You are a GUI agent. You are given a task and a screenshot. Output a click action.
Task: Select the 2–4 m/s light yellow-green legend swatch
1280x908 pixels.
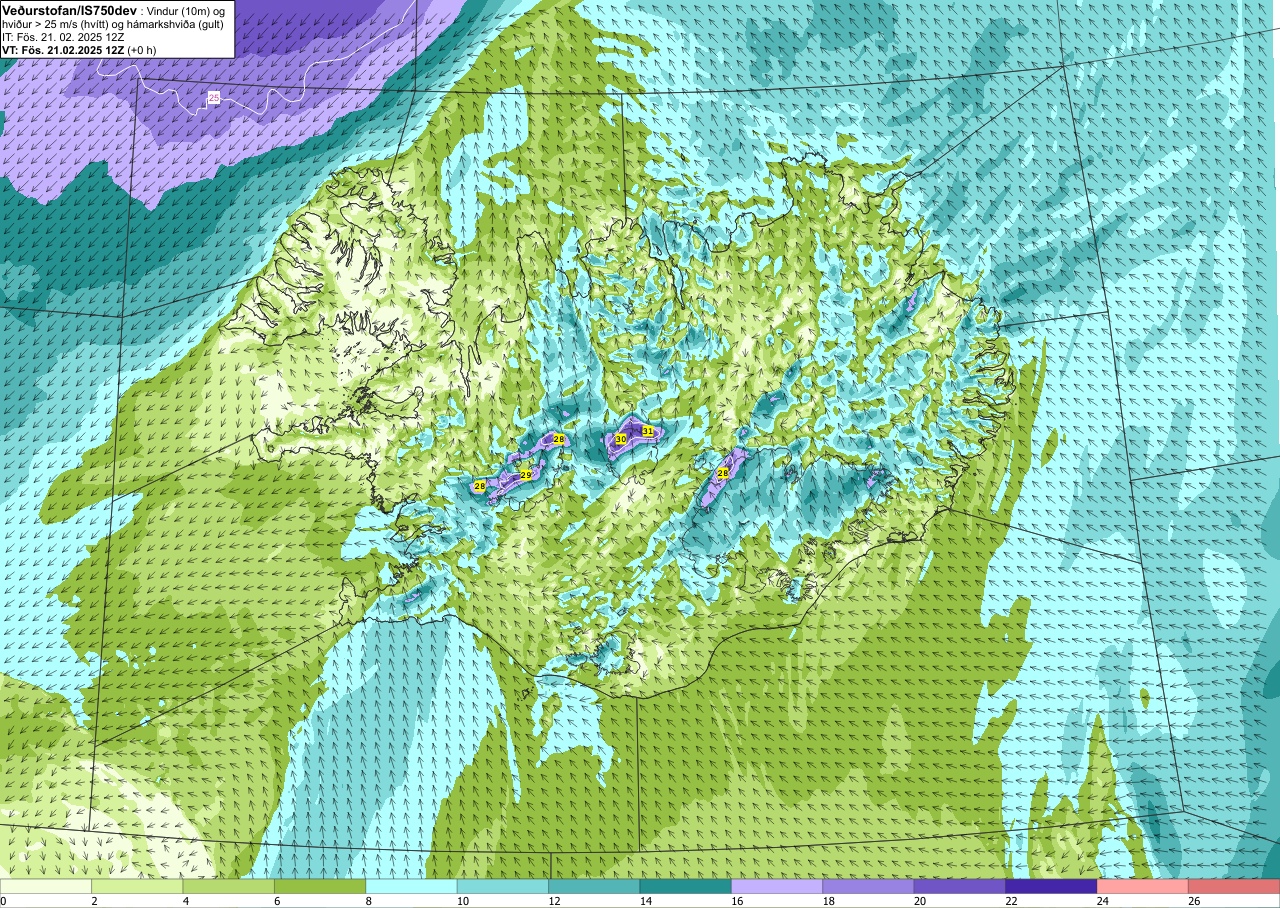(137, 886)
